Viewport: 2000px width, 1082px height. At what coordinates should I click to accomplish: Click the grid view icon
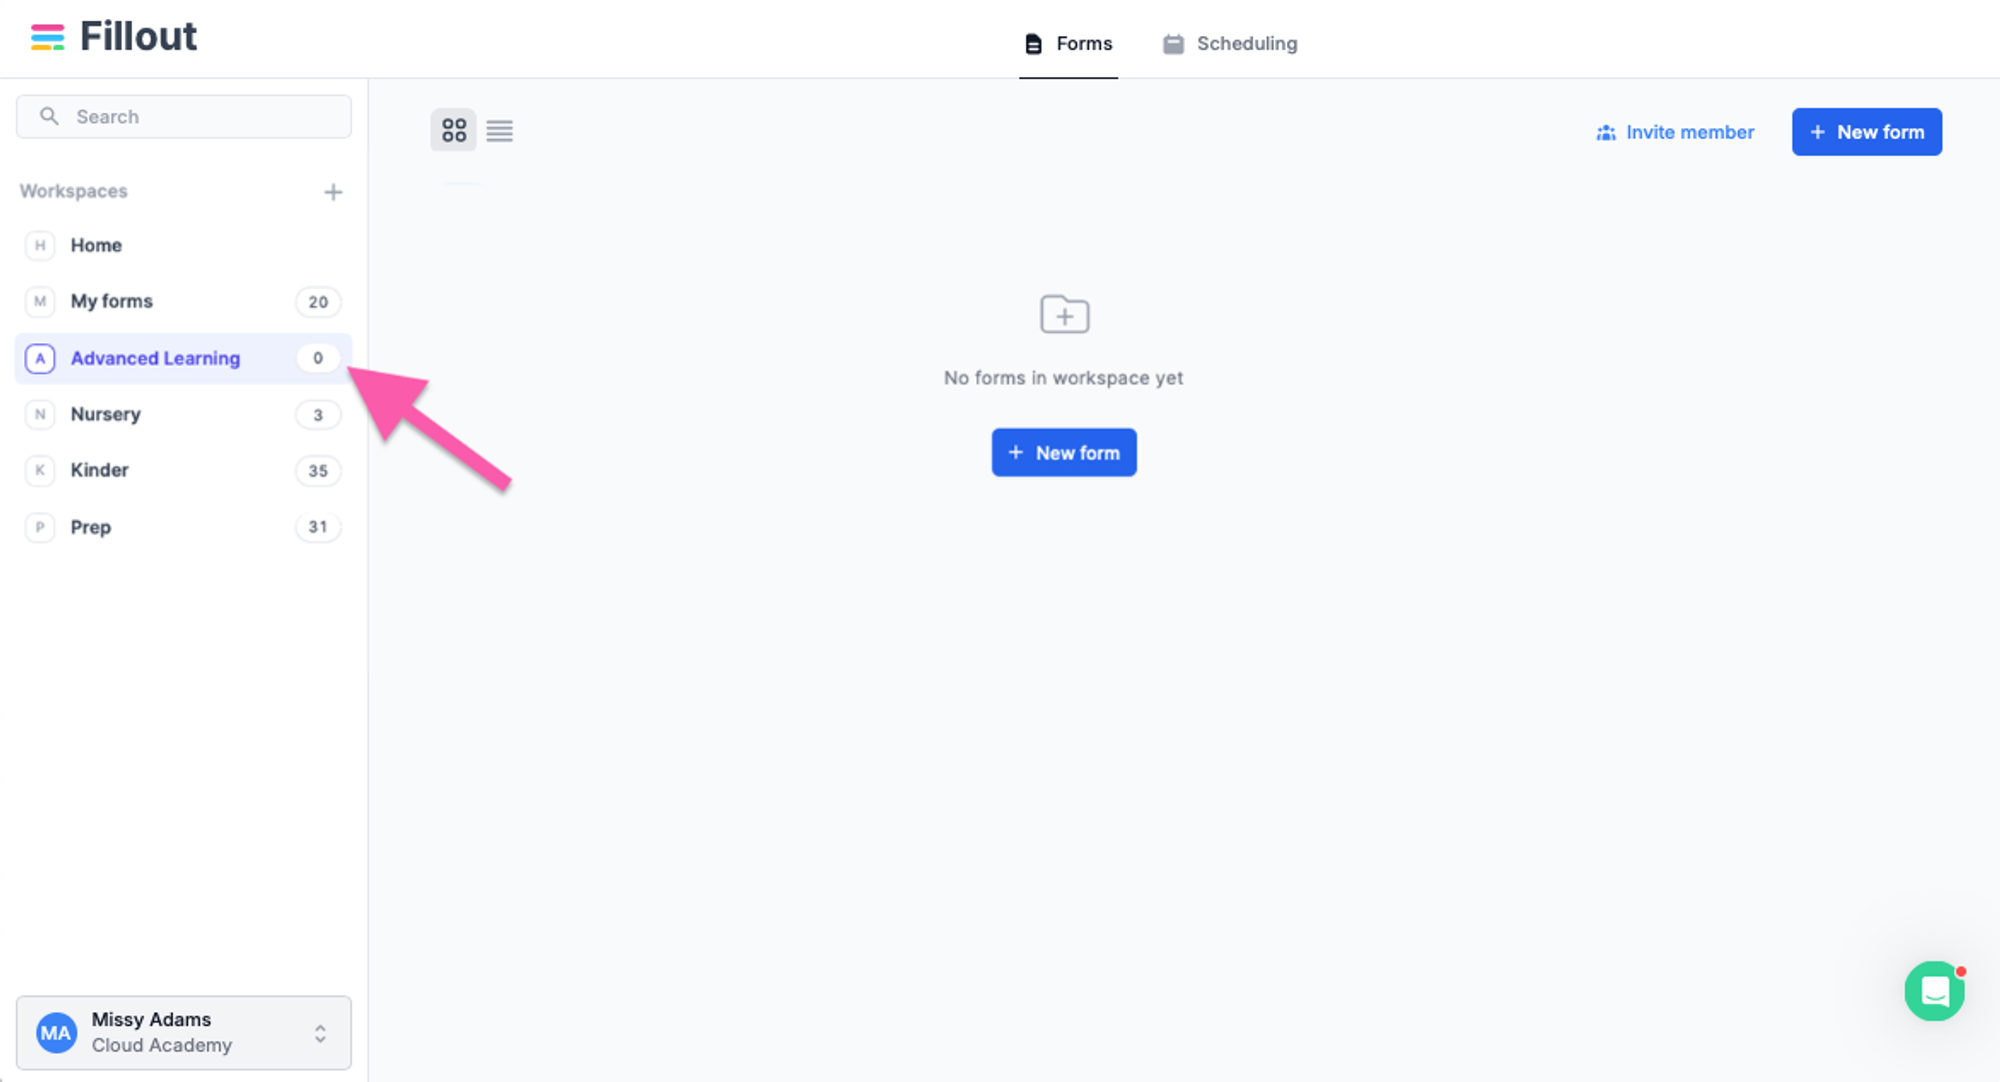(453, 129)
